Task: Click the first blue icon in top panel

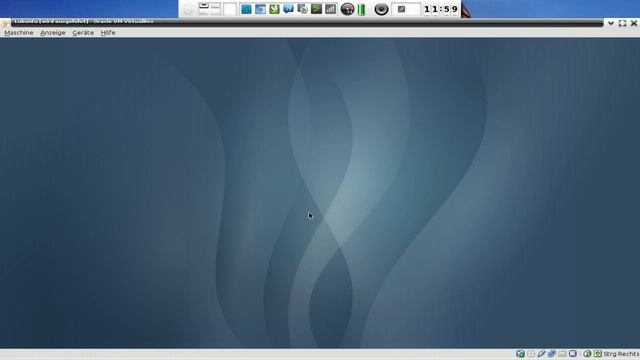Action: coord(246,9)
